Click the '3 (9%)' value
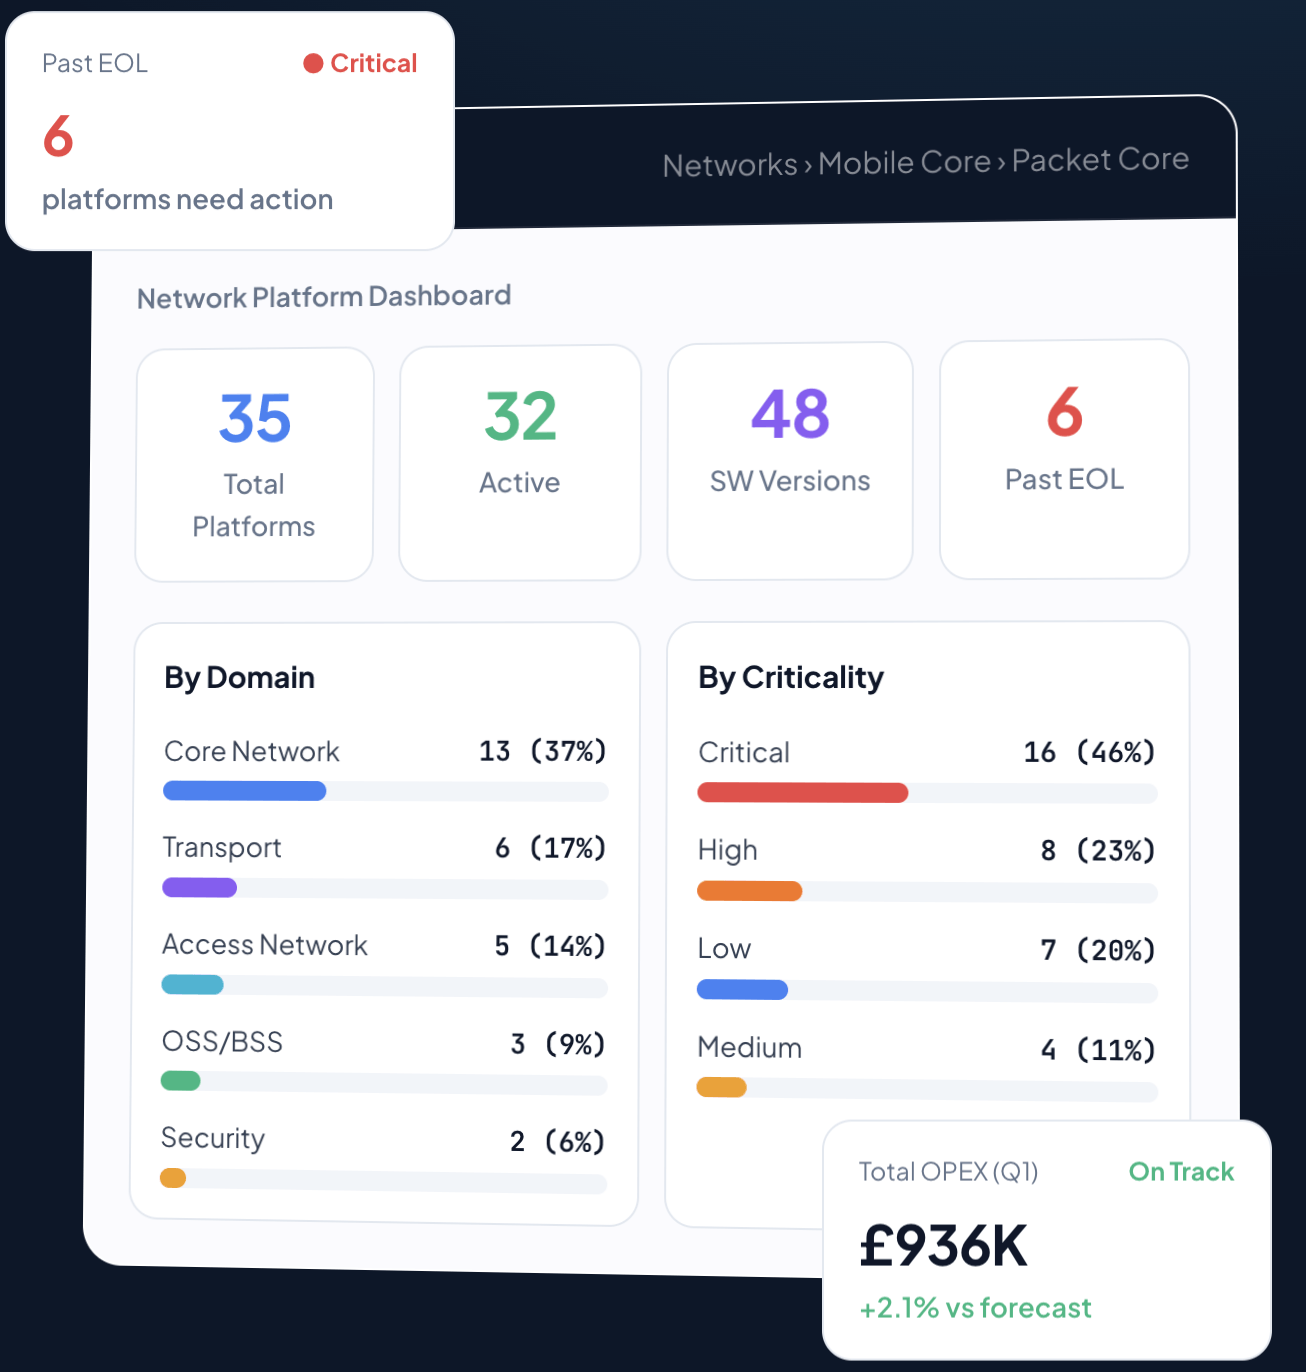 pos(558,1044)
